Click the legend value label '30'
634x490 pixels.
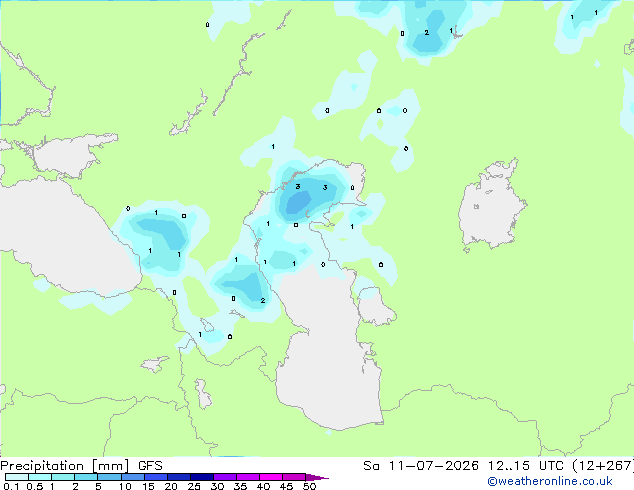point(217,486)
